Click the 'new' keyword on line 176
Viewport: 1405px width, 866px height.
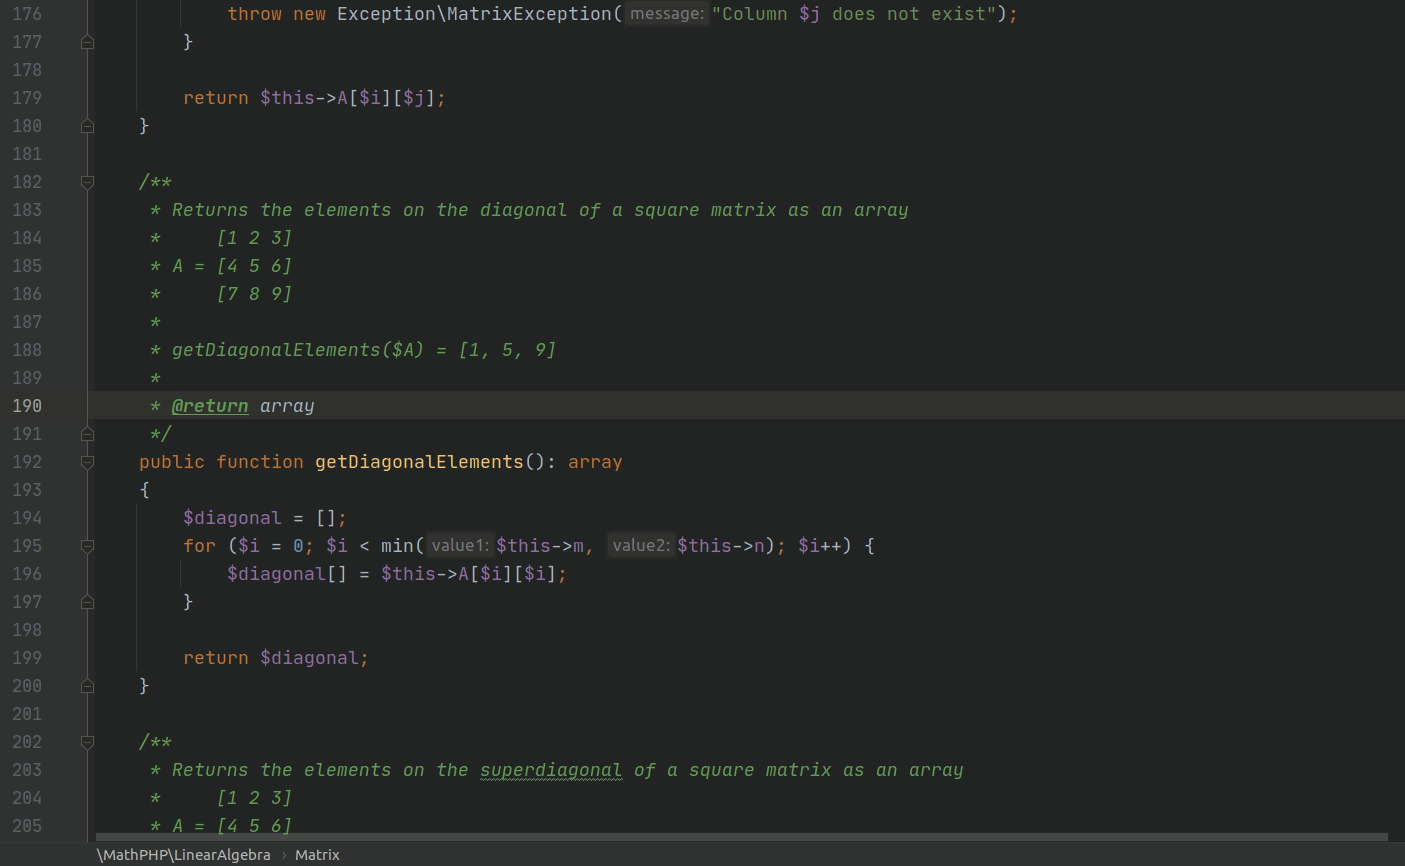coord(309,14)
